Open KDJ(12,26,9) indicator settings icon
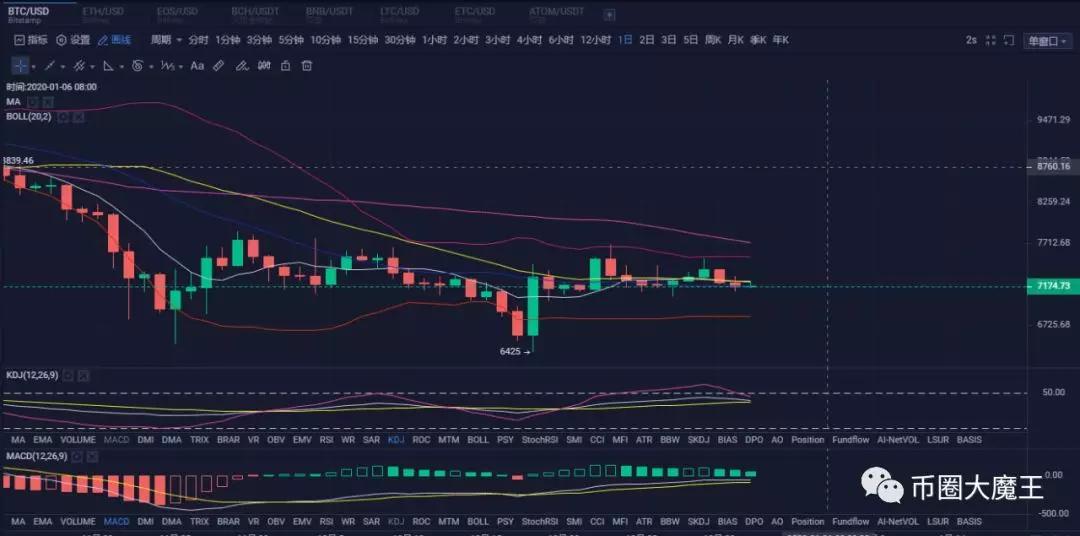The image size is (1080, 536). 68,375
